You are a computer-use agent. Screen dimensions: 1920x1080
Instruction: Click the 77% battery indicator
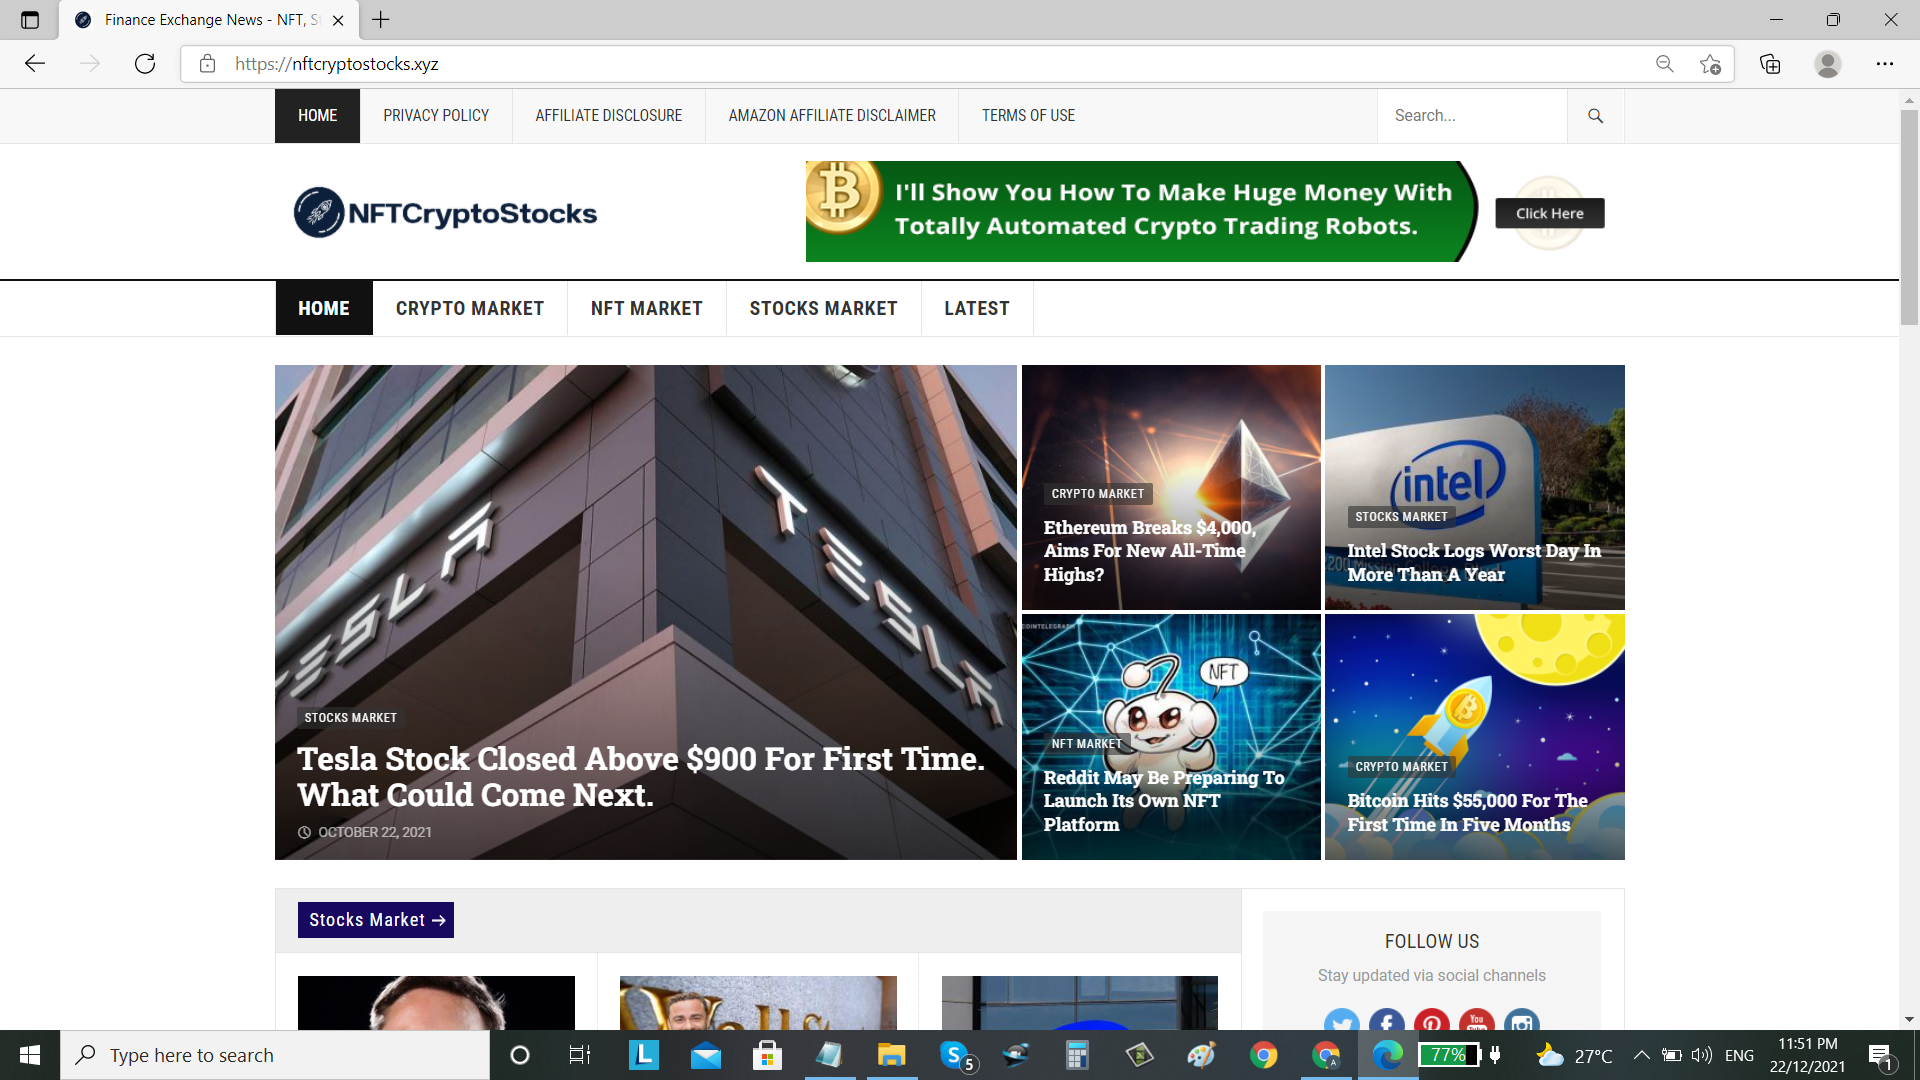coord(1447,1055)
